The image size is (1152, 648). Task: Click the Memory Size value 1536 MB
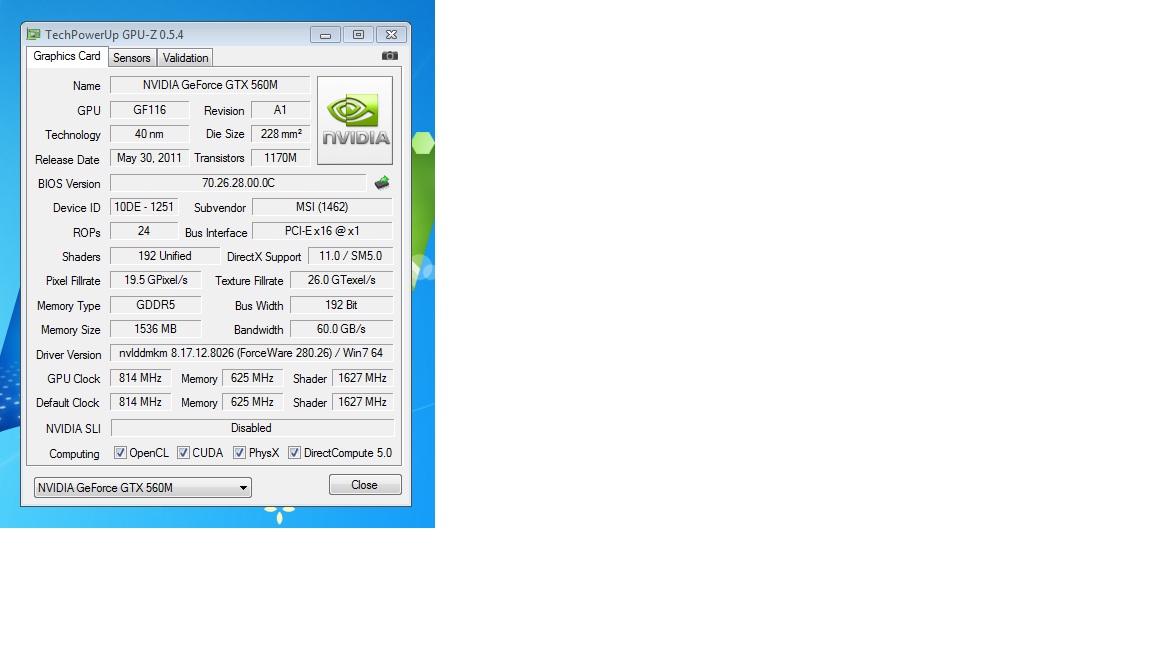tap(156, 329)
